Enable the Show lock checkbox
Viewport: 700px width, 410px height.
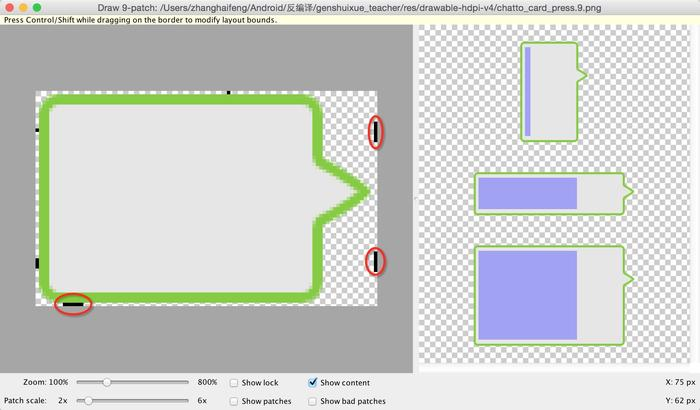tap(234, 383)
